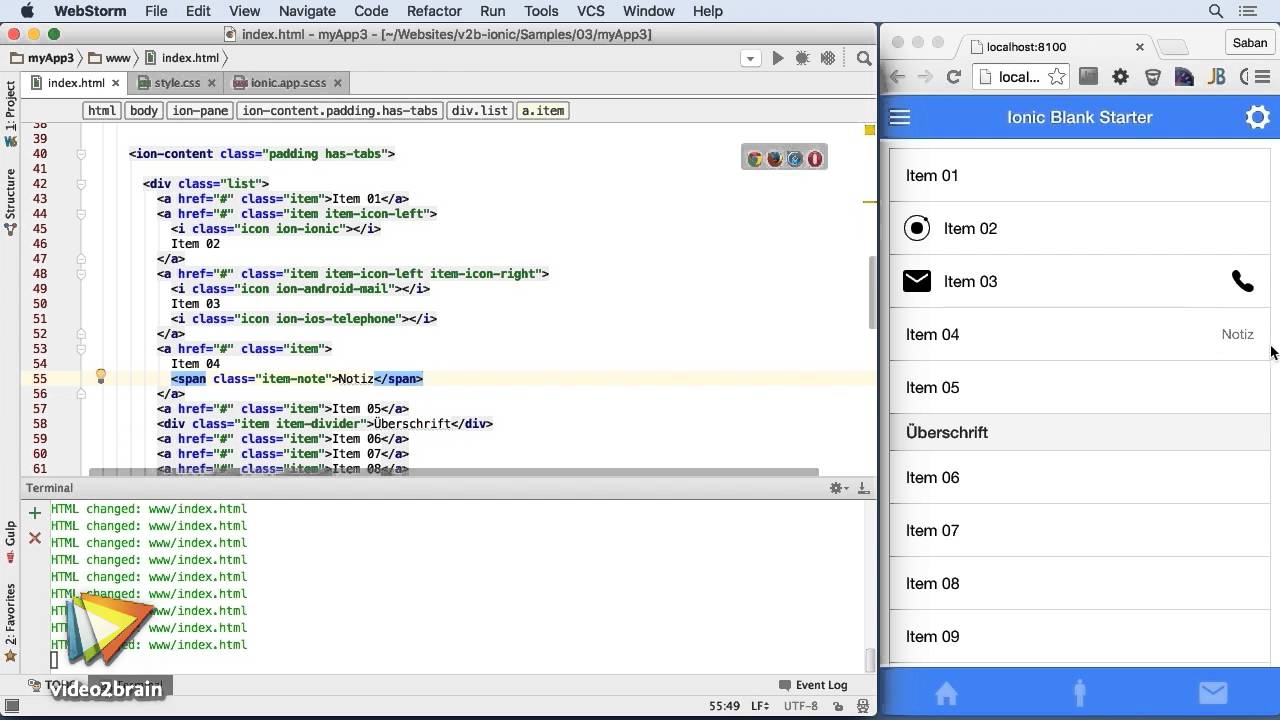Open Item 03 in the Ionic list
1280x720 pixels.
point(1080,281)
